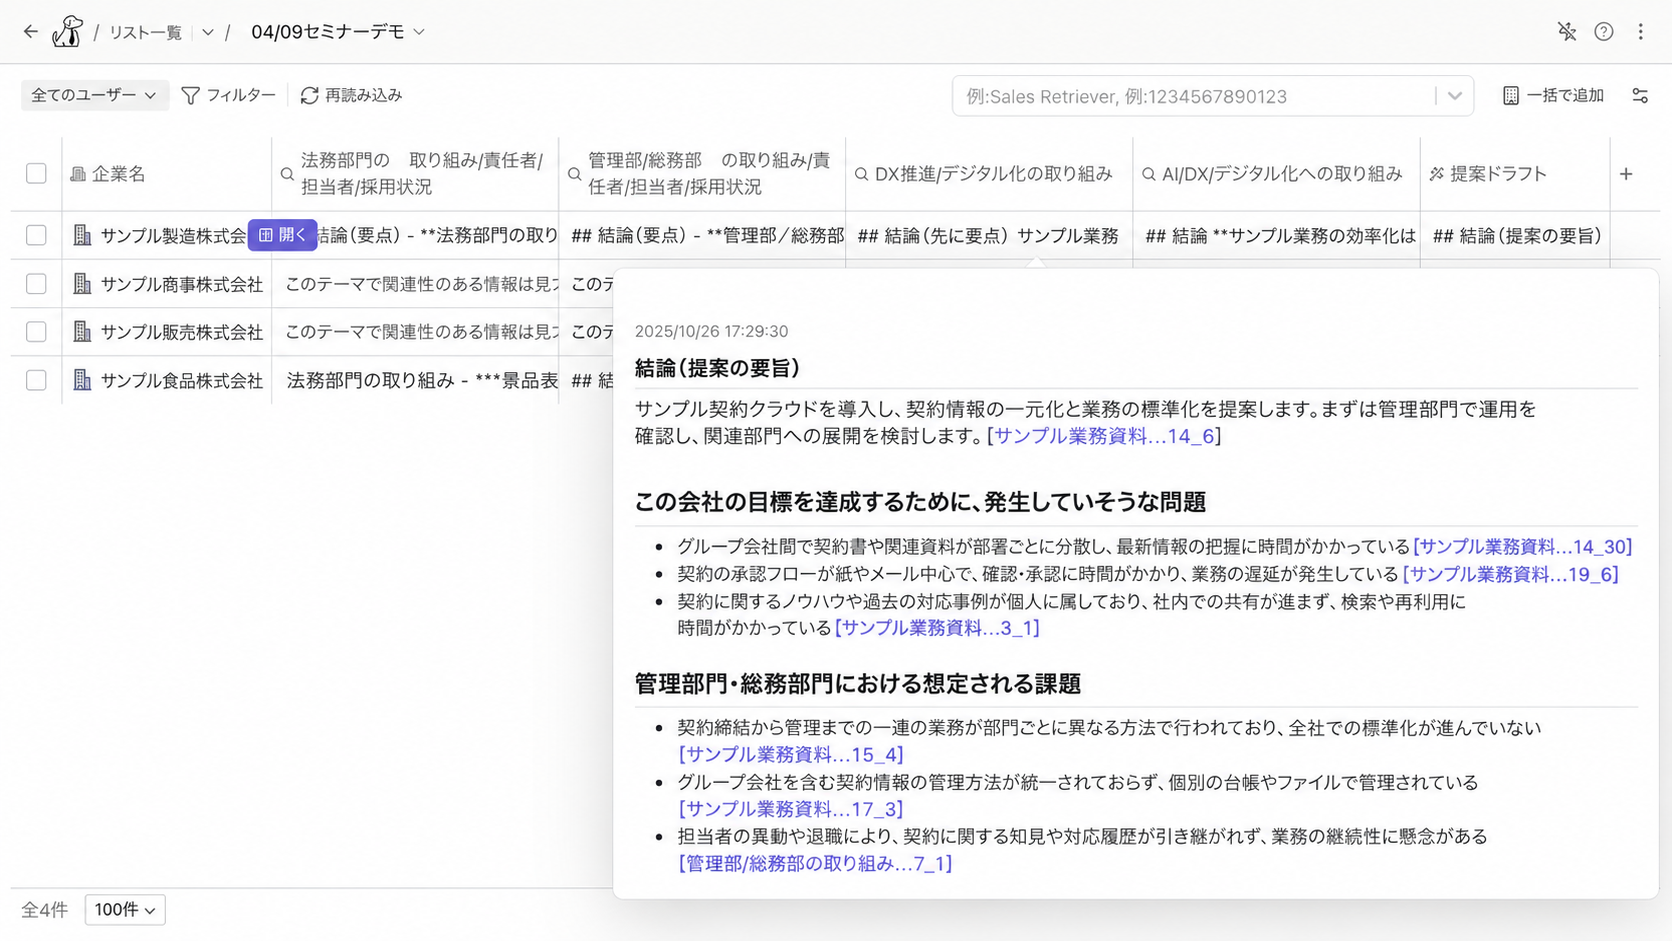Click 一括で追加 bulk add button

pyautogui.click(x=1553, y=95)
